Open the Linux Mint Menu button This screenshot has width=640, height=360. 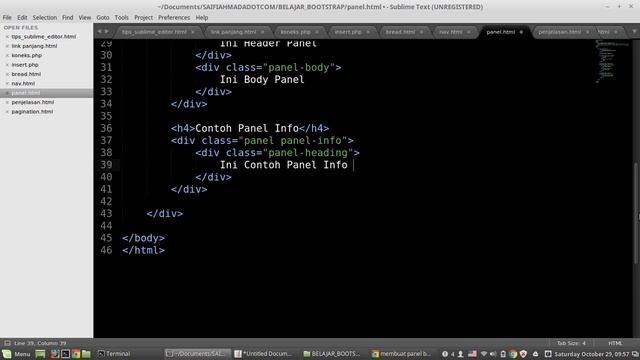[16, 354]
